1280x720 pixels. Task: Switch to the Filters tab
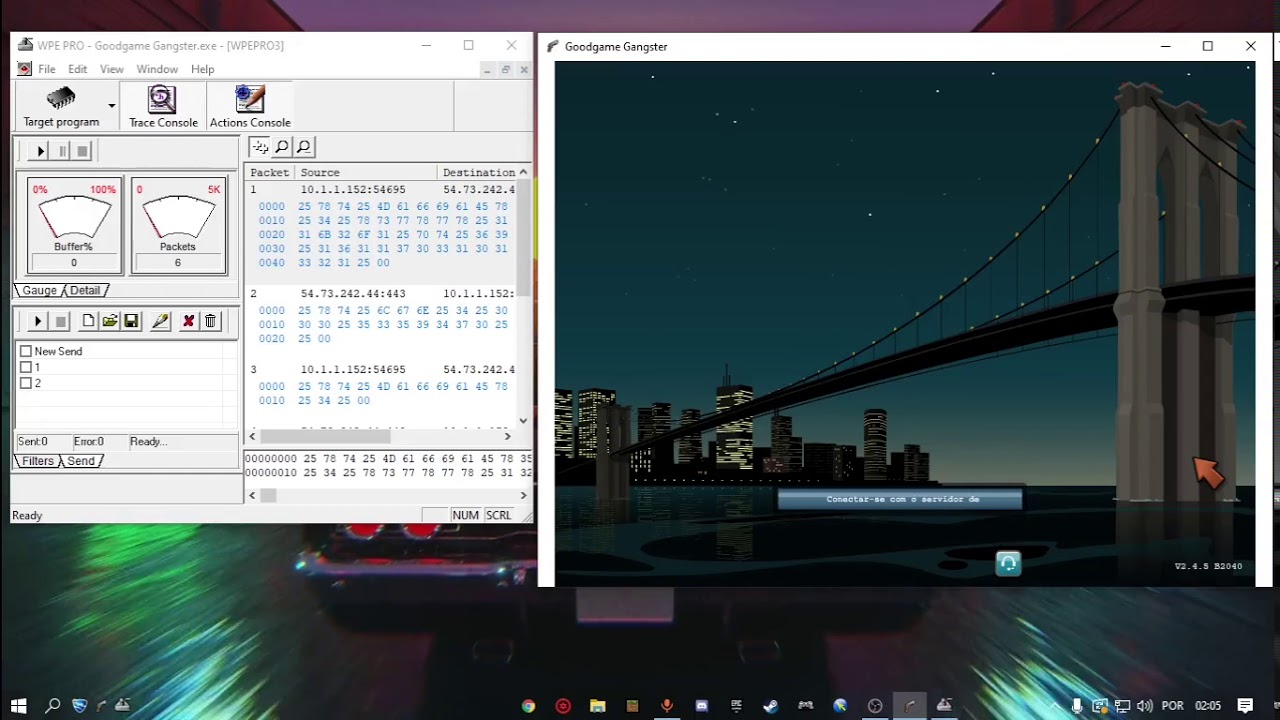38,461
